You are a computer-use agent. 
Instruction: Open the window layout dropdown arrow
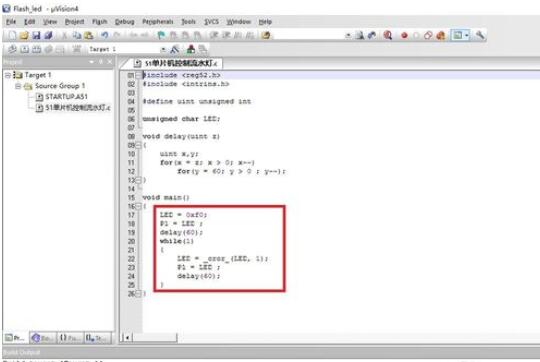click(x=467, y=35)
